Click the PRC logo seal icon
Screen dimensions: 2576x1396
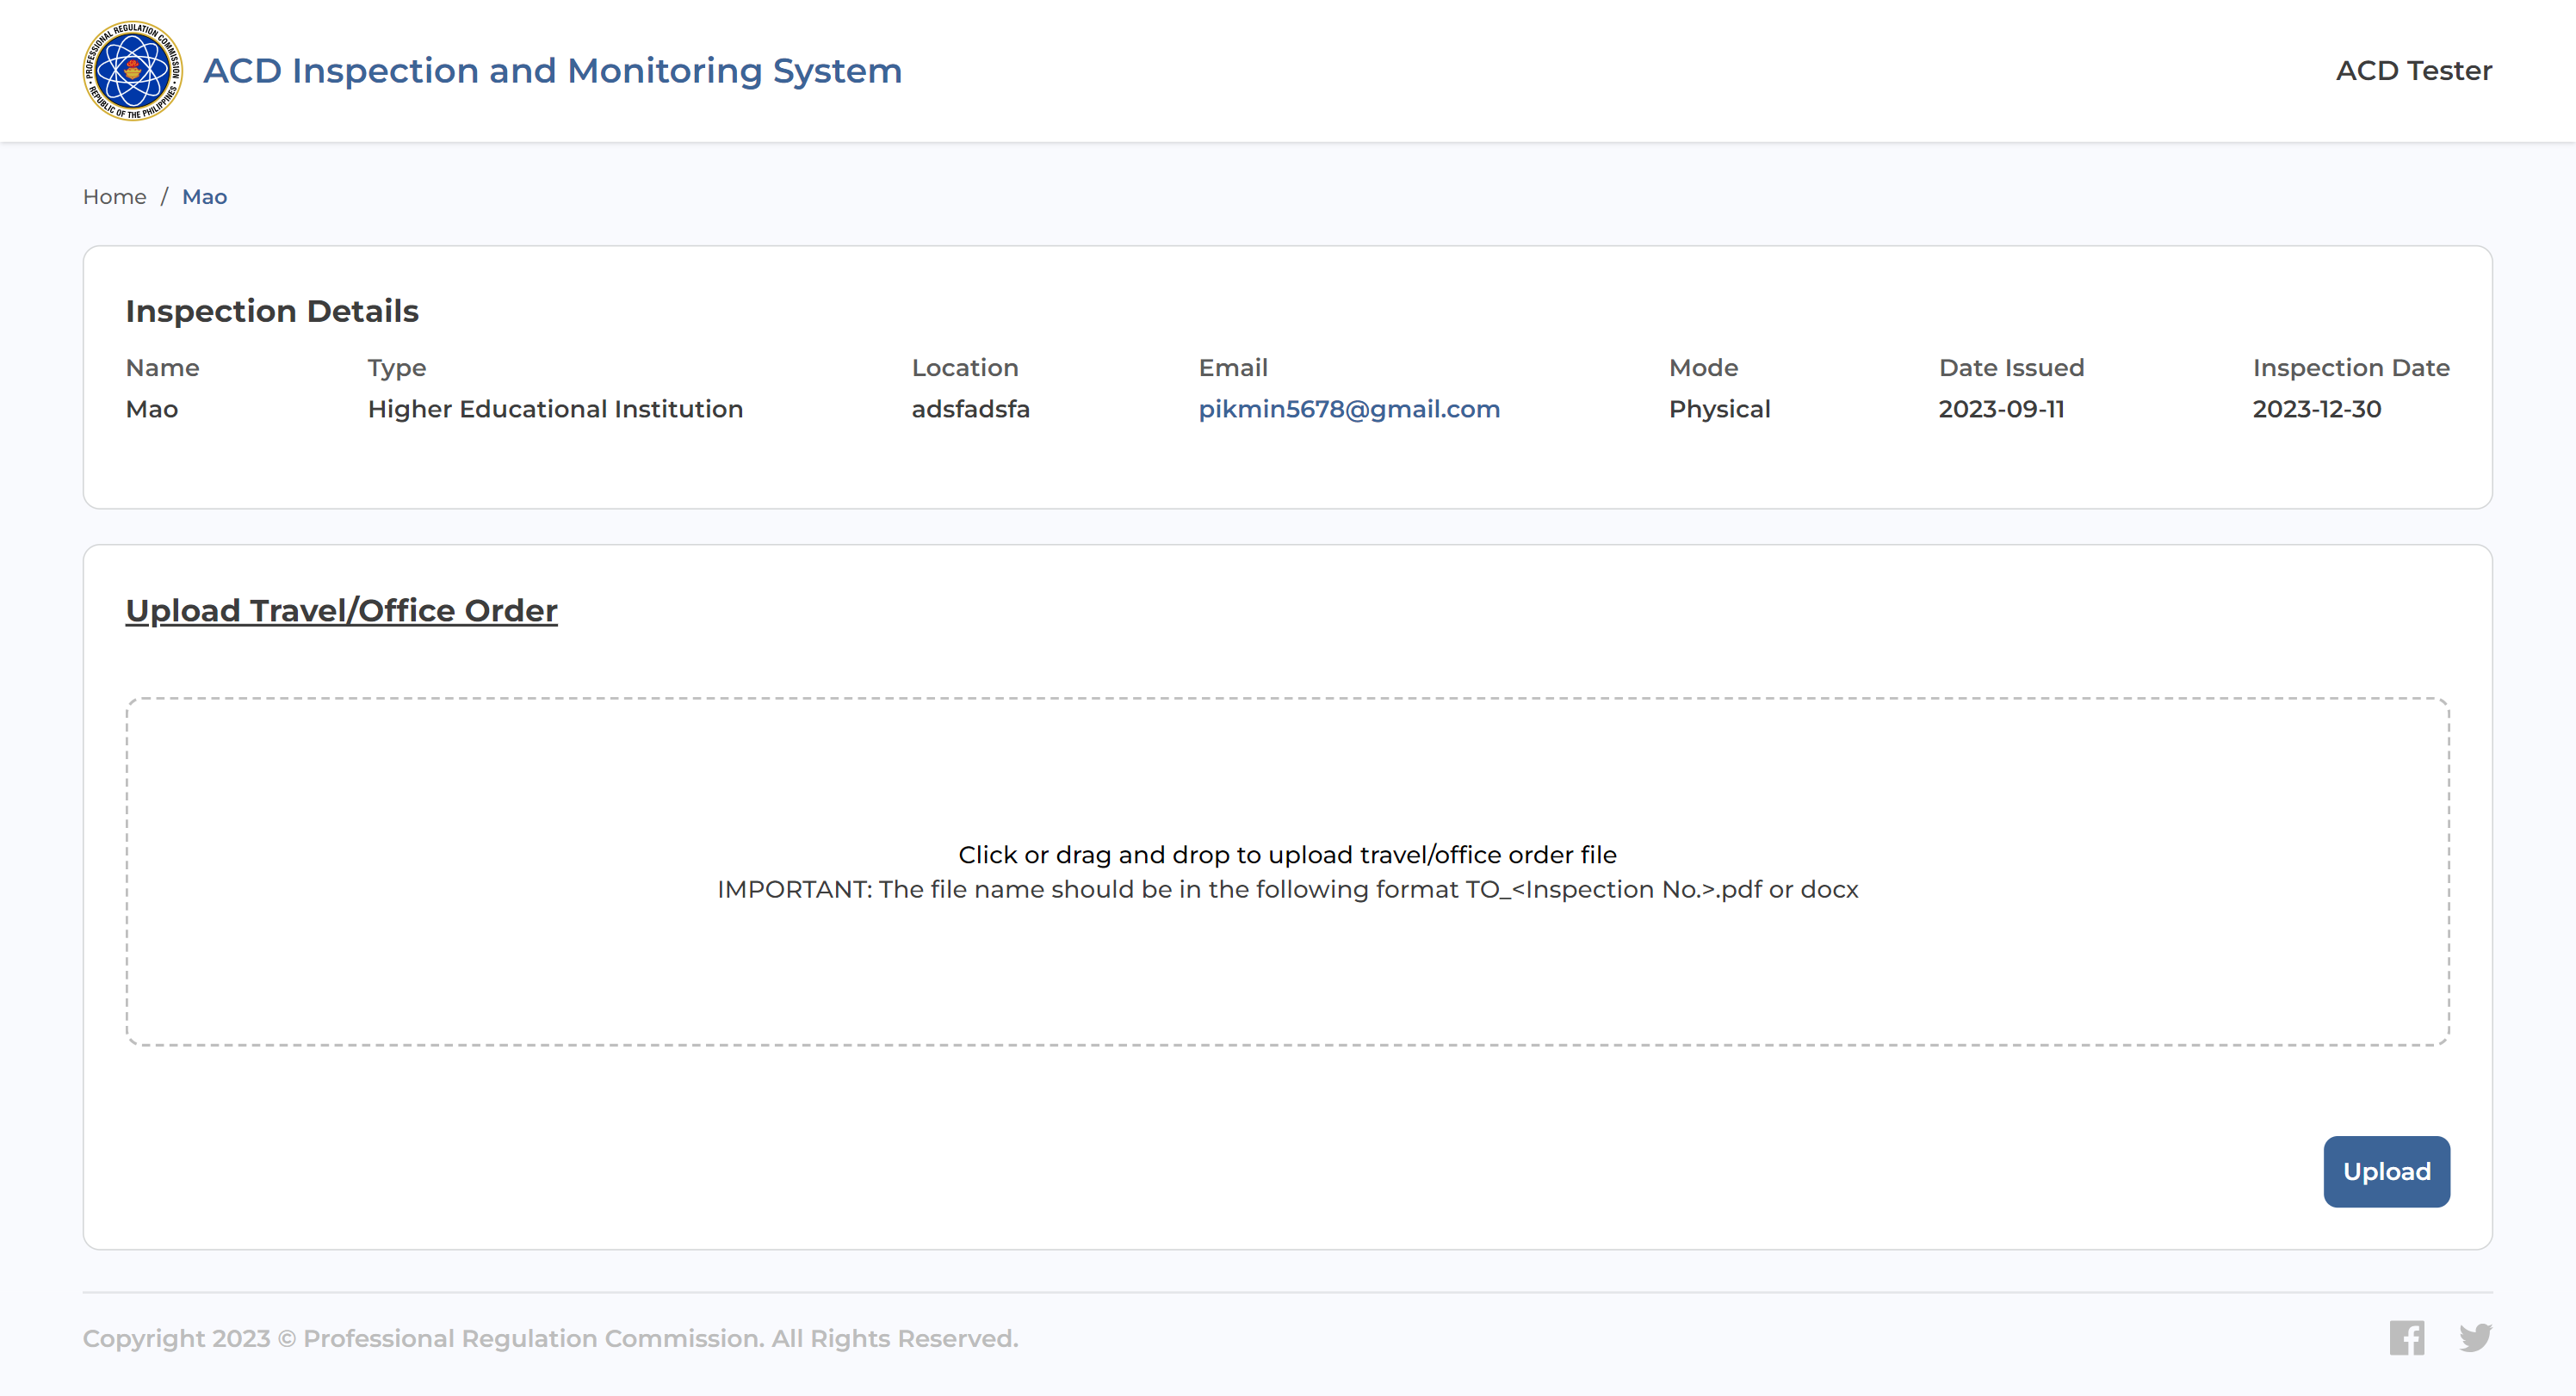132,71
